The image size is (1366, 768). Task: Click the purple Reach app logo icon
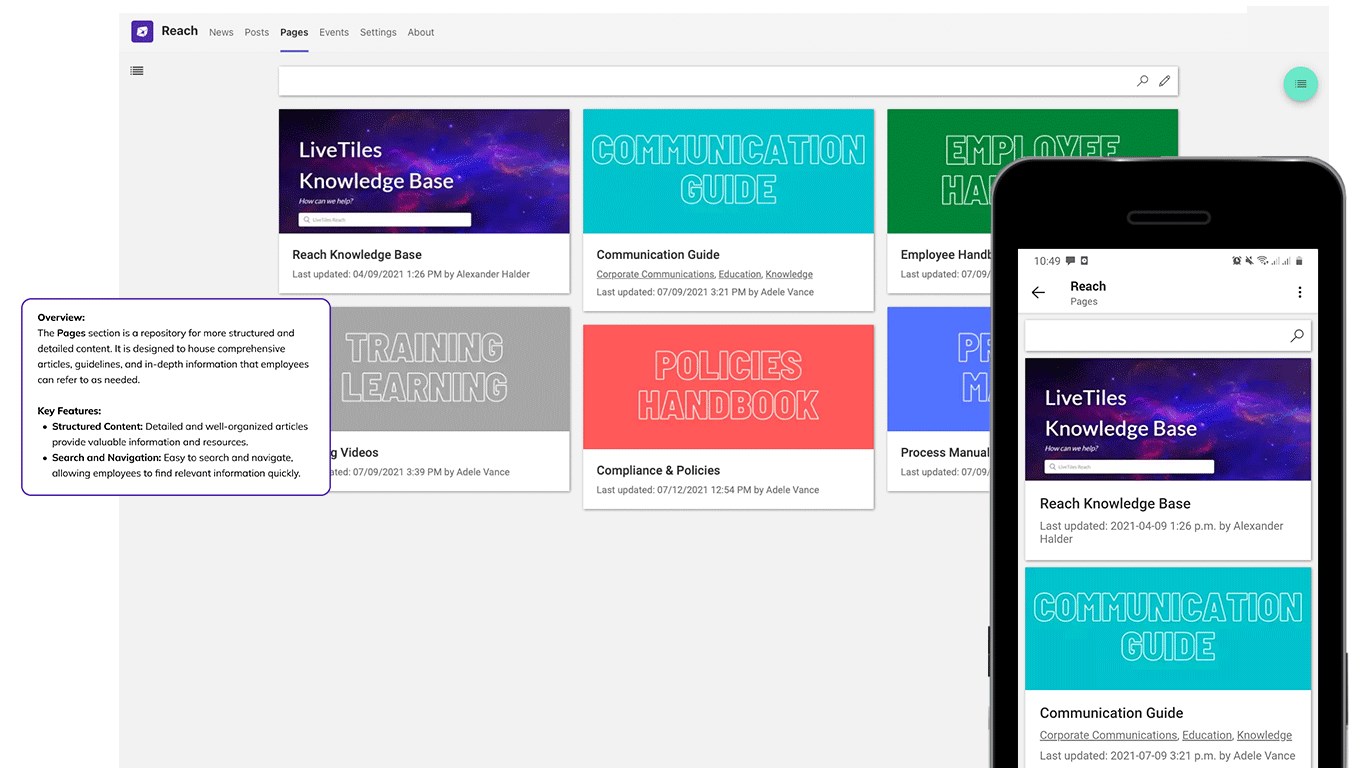click(142, 31)
